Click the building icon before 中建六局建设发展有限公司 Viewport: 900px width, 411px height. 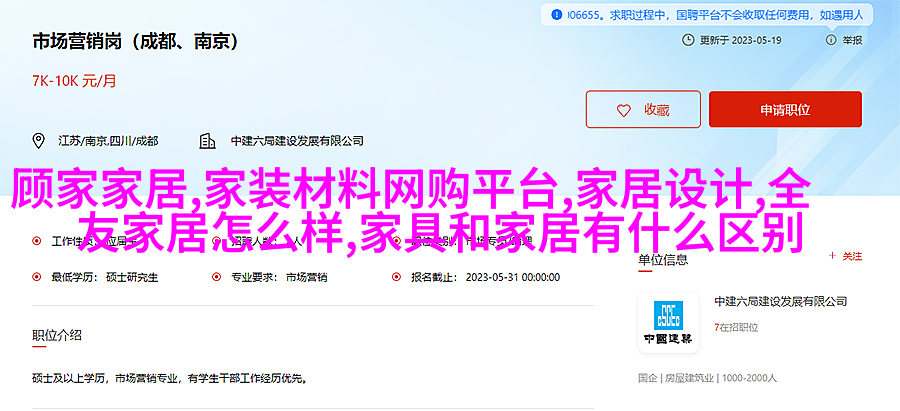pos(207,141)
